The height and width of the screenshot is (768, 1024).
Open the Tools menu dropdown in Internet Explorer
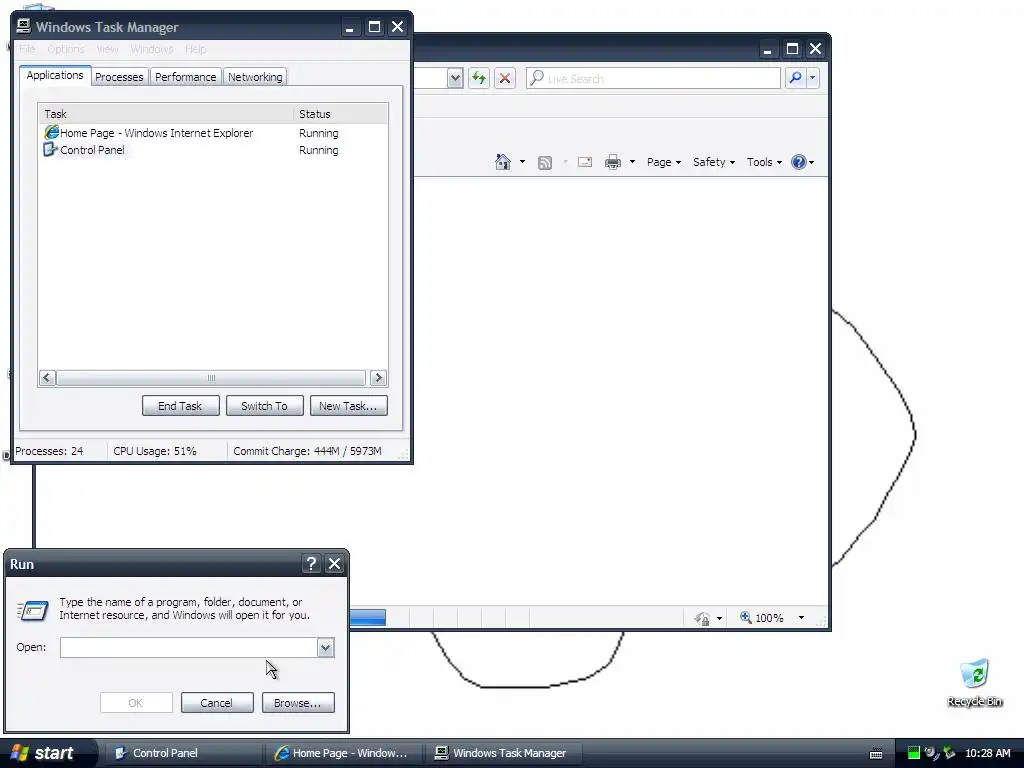click(x=764, y=162)
